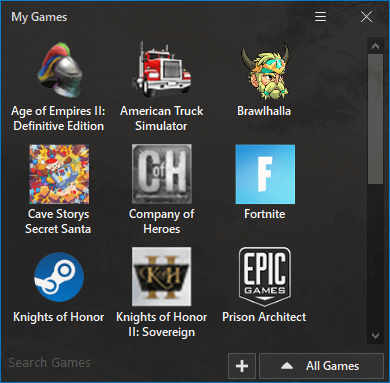Click the "Company of Heroes" label
Viewport: 390px width, 383px height.
pyautogui.click(x=162, y=221)
